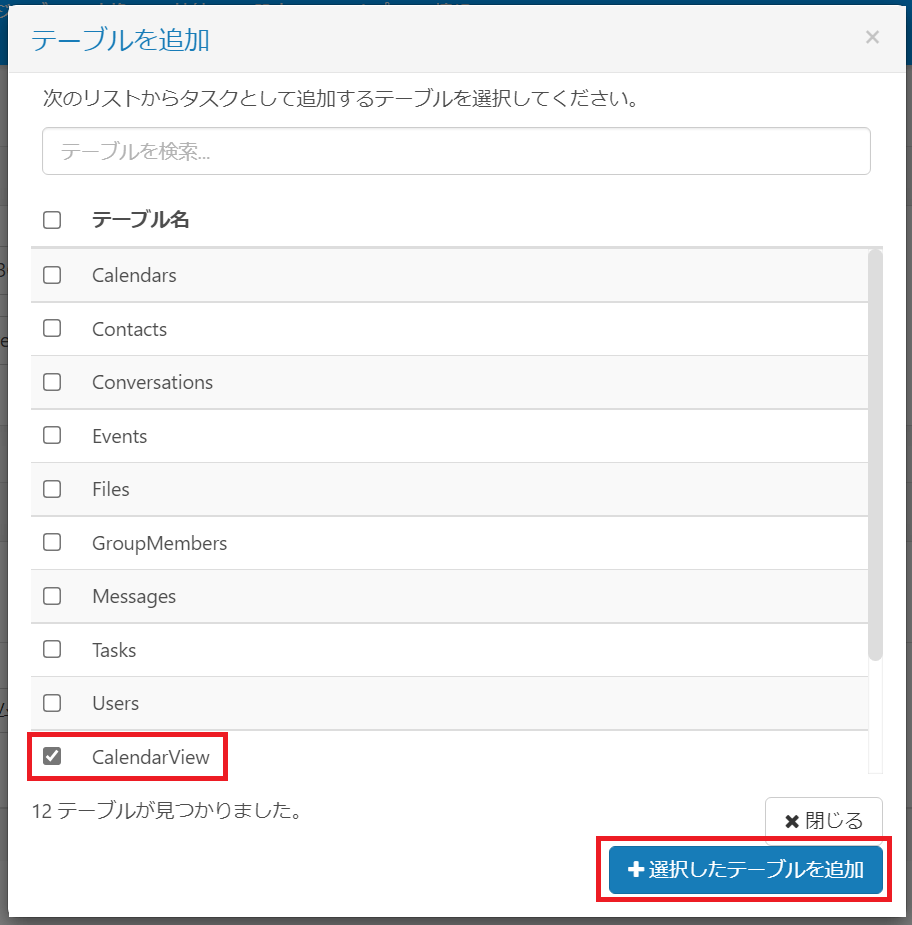Click the CalendarView table name text
Screen dimensions: 912x925
151,757
